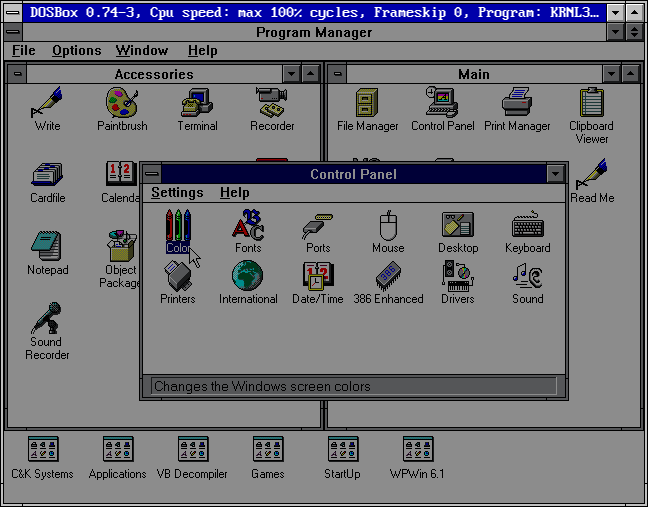Image resolution: width=648 pixels, height=507 pixels.
Task: Select the Print Manager icon in Main
Action: coord(517,109)
